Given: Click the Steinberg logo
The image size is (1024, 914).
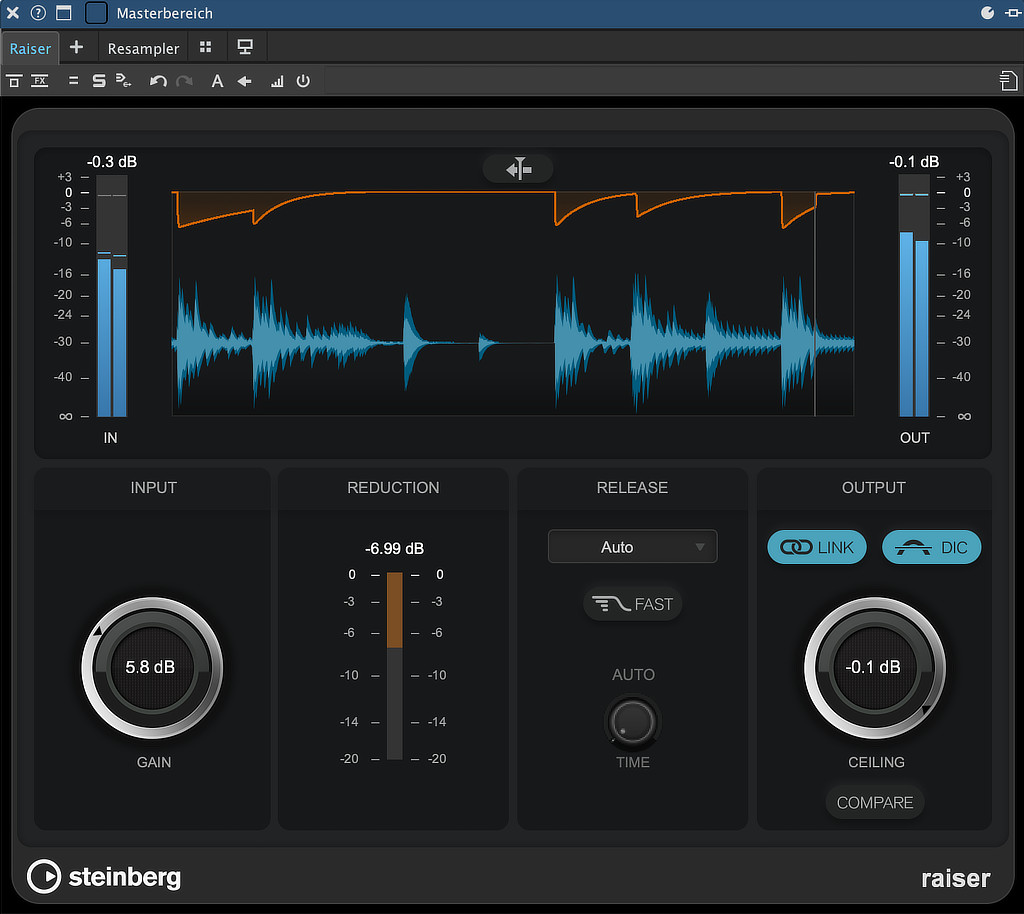Looking at the screenshot, I should tap(104, 876).
